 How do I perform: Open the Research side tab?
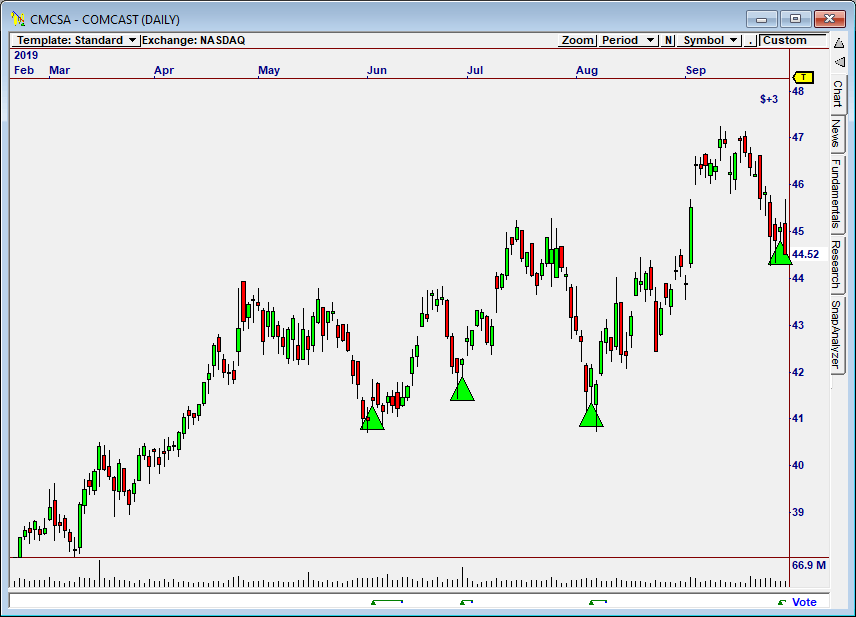(837, 264)
